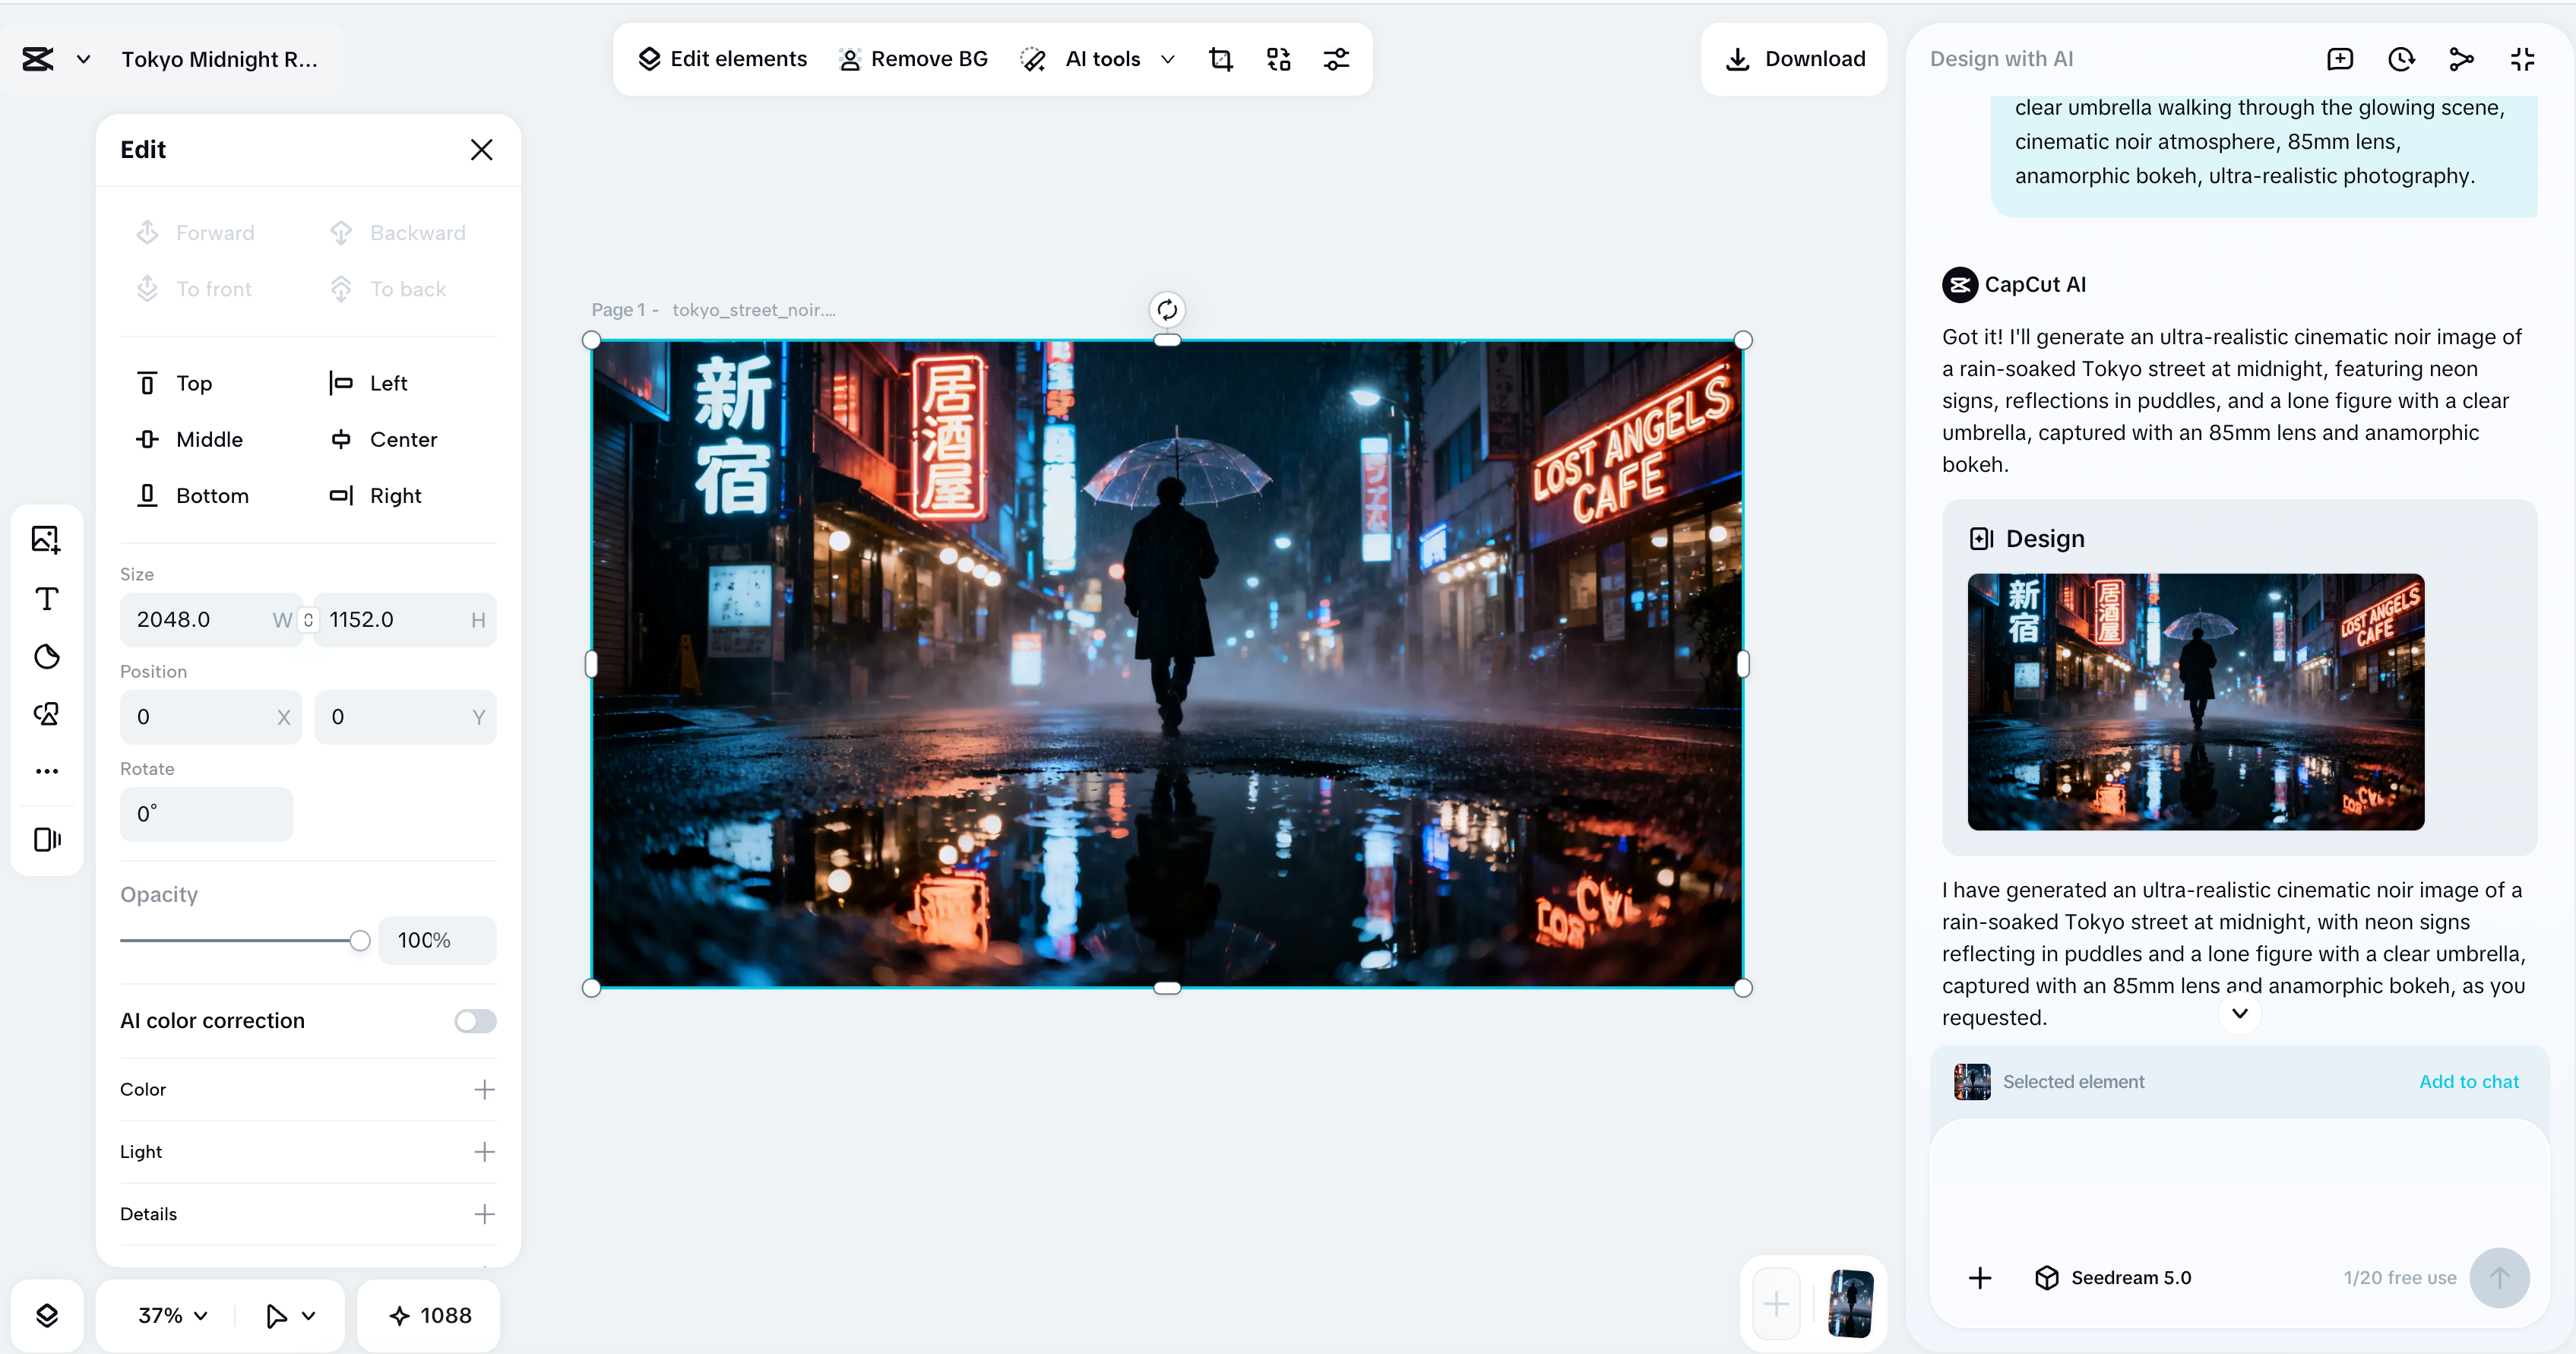The height and width of the screenshot is (1354, 2576).
Task: Click Remove BG in the top toolbar
Action: (x=912, y=59)
